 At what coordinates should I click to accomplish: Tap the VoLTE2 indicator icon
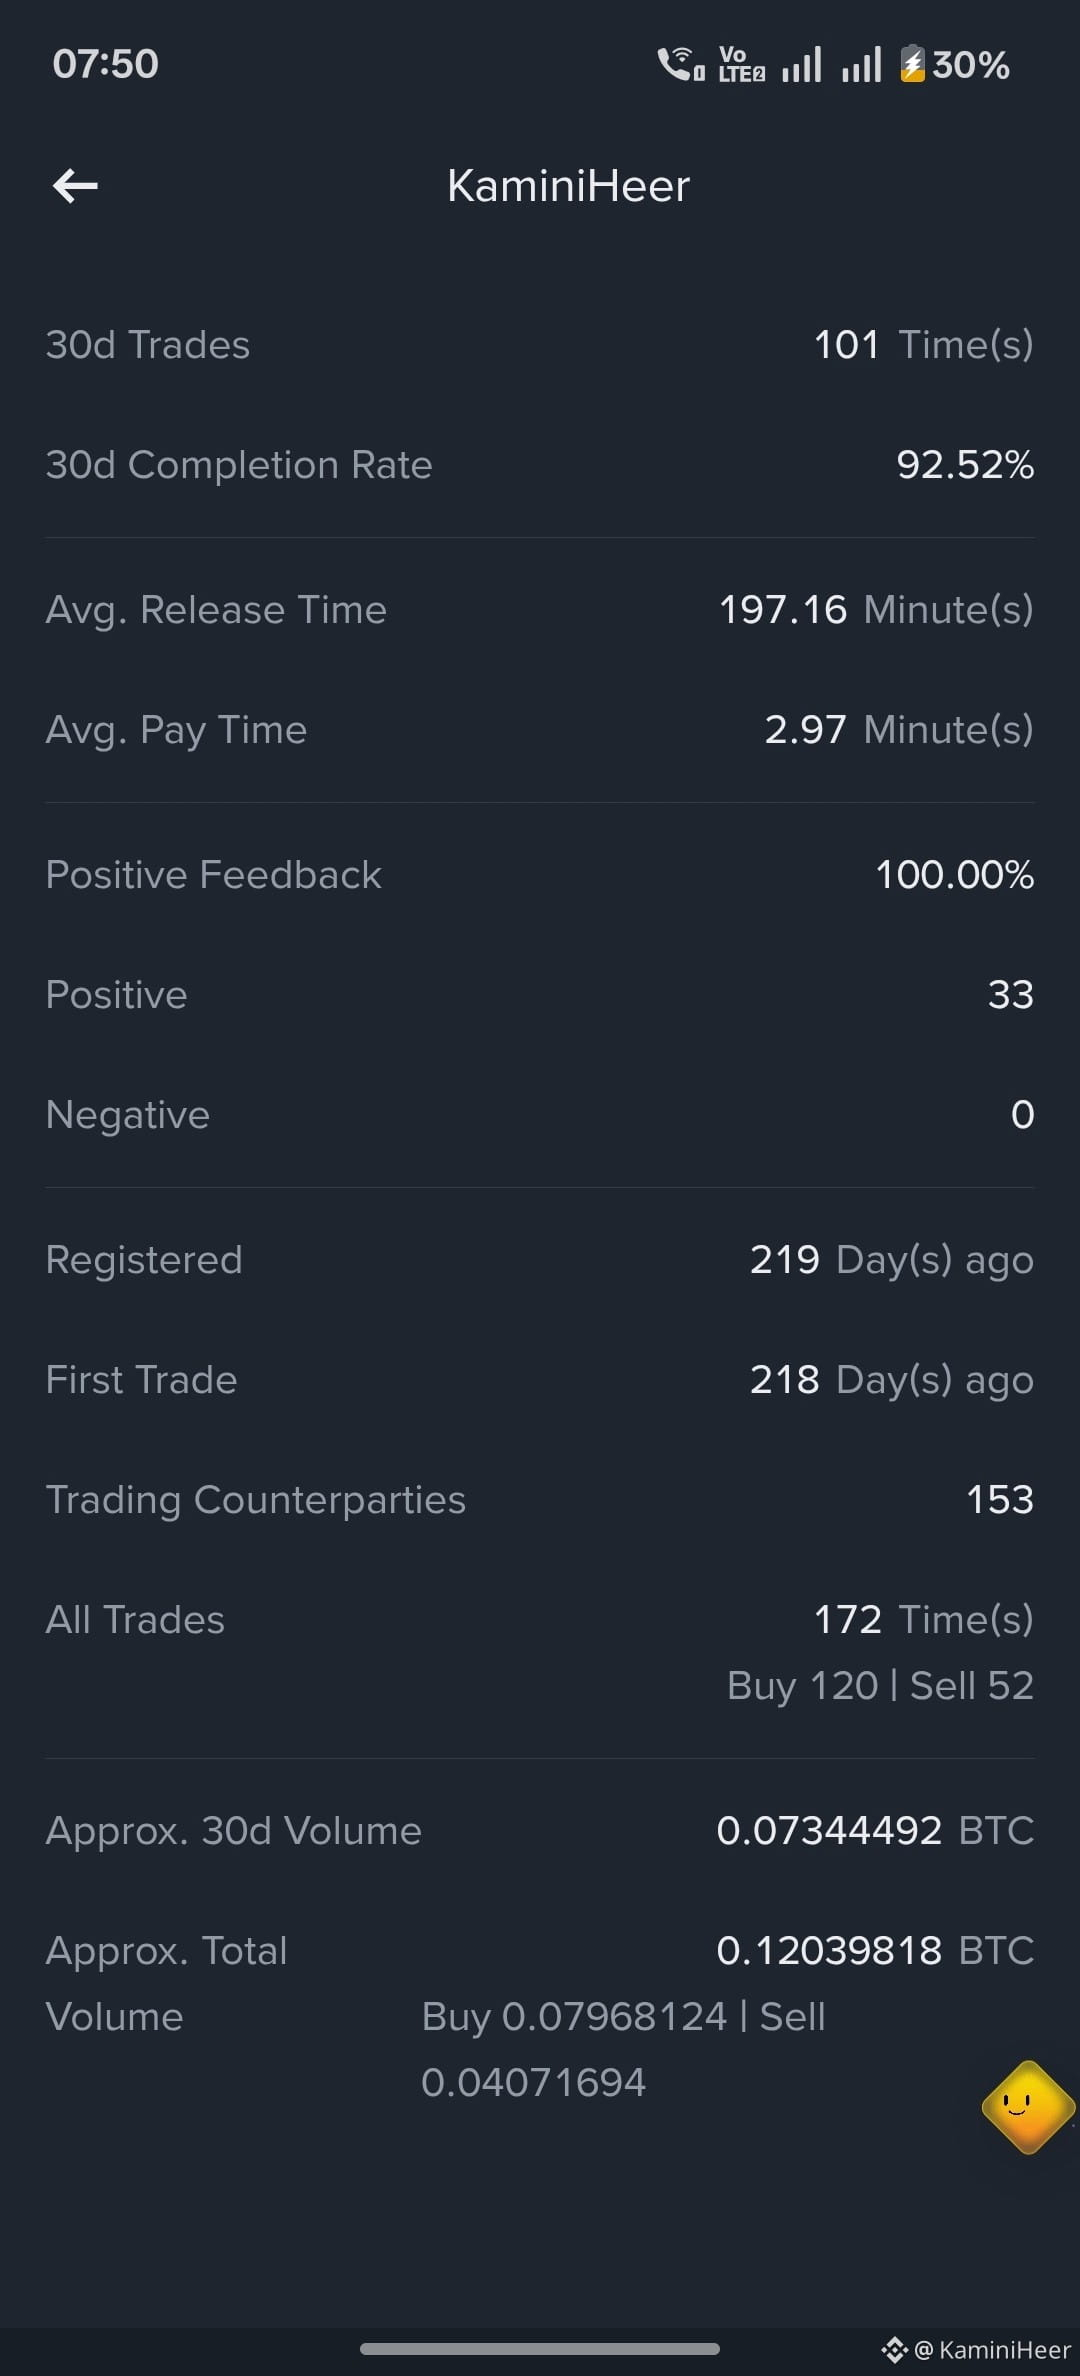pos(741,64)
